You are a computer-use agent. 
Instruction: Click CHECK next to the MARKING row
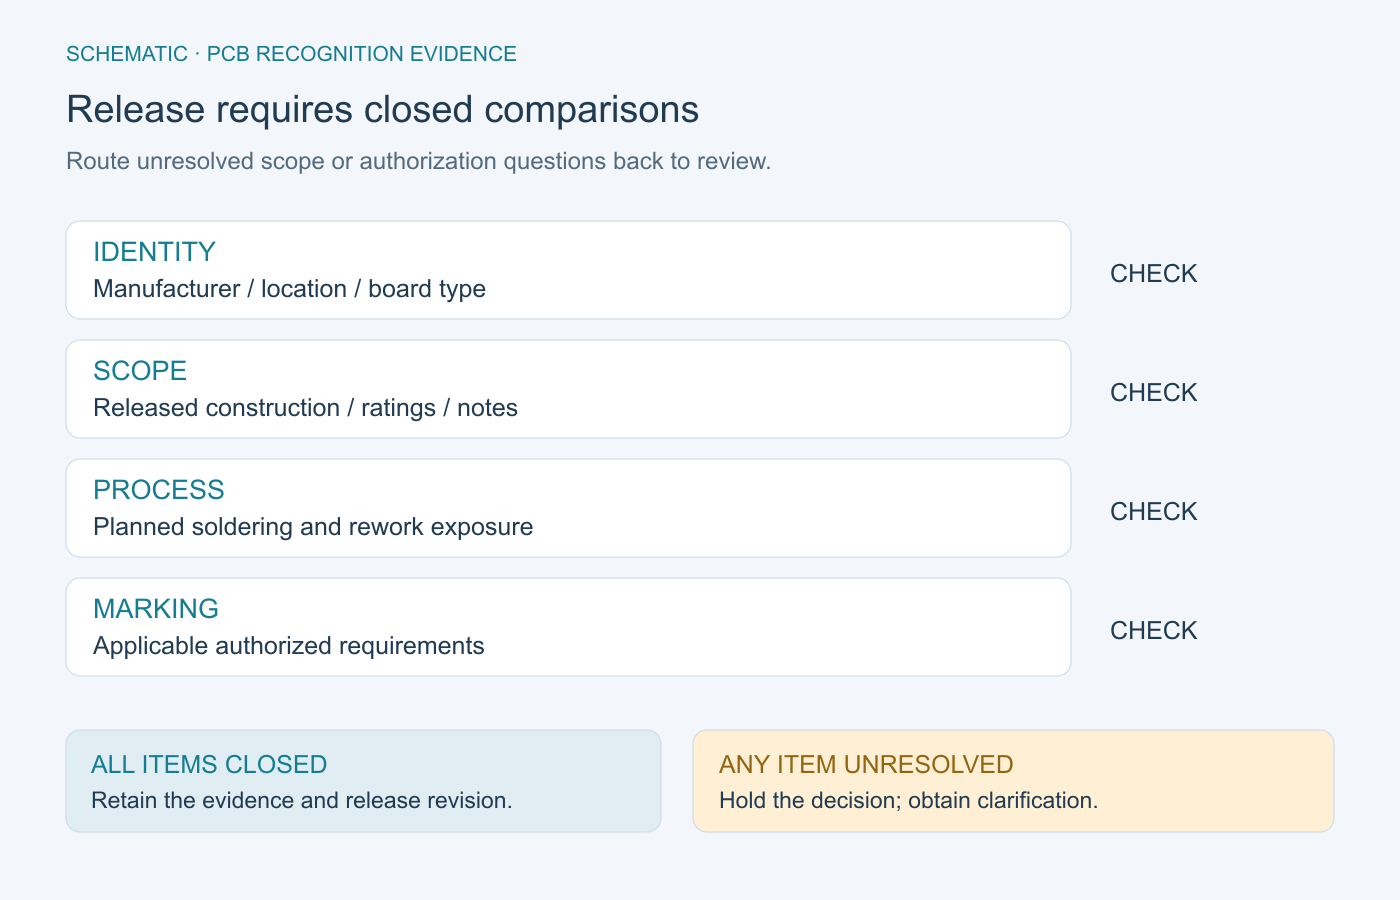coord(1153,630)
